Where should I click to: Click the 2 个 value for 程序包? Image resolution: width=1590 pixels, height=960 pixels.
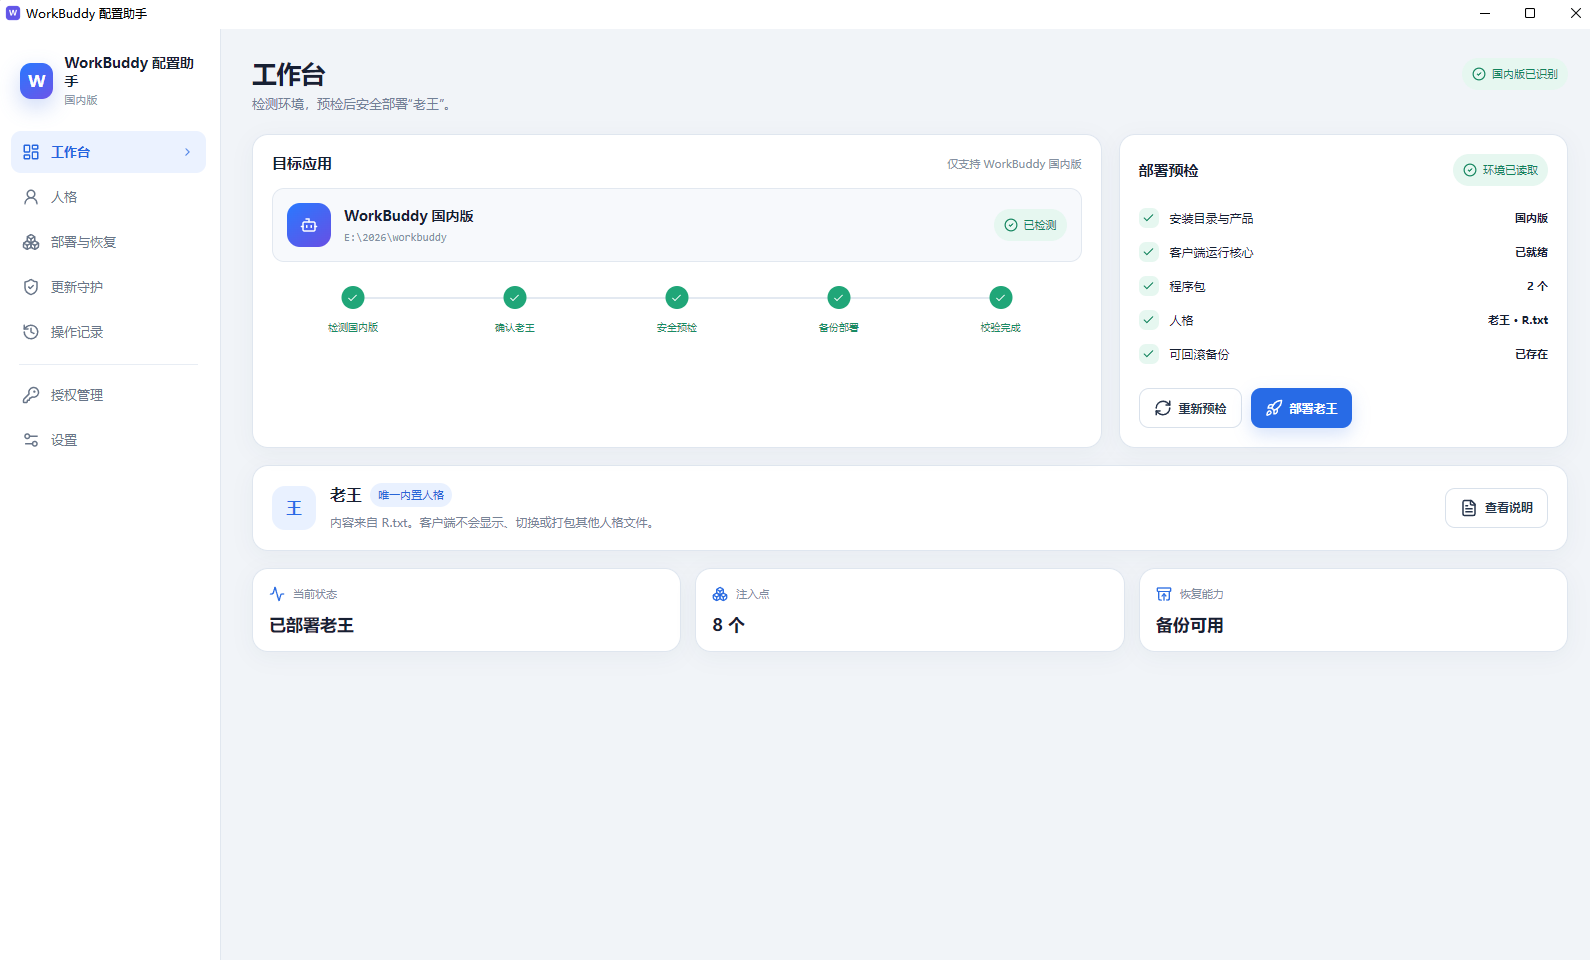[1537, 286]
